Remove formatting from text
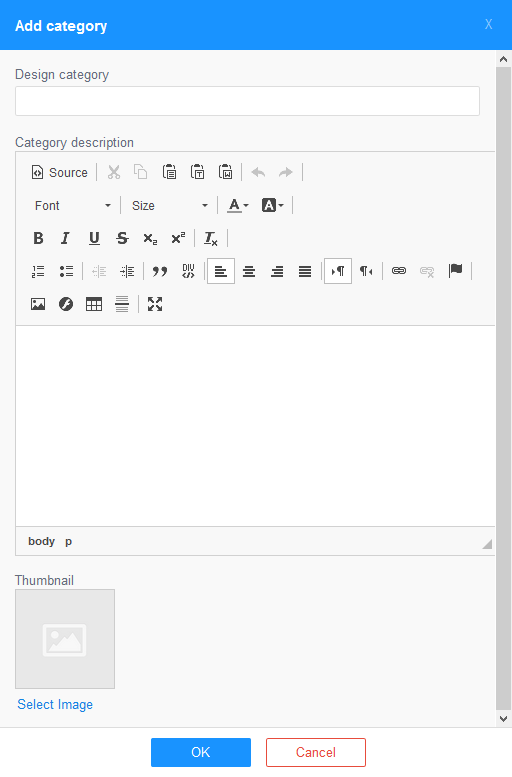 click(x=211, y=238)
